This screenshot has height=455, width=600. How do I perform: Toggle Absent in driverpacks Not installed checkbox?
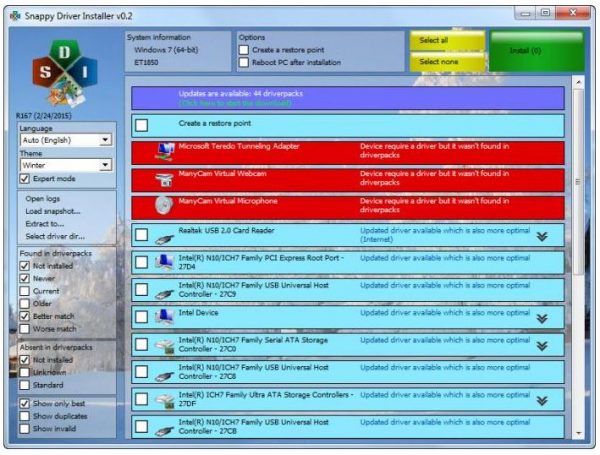pyautogui.click(x=24, y=360)
